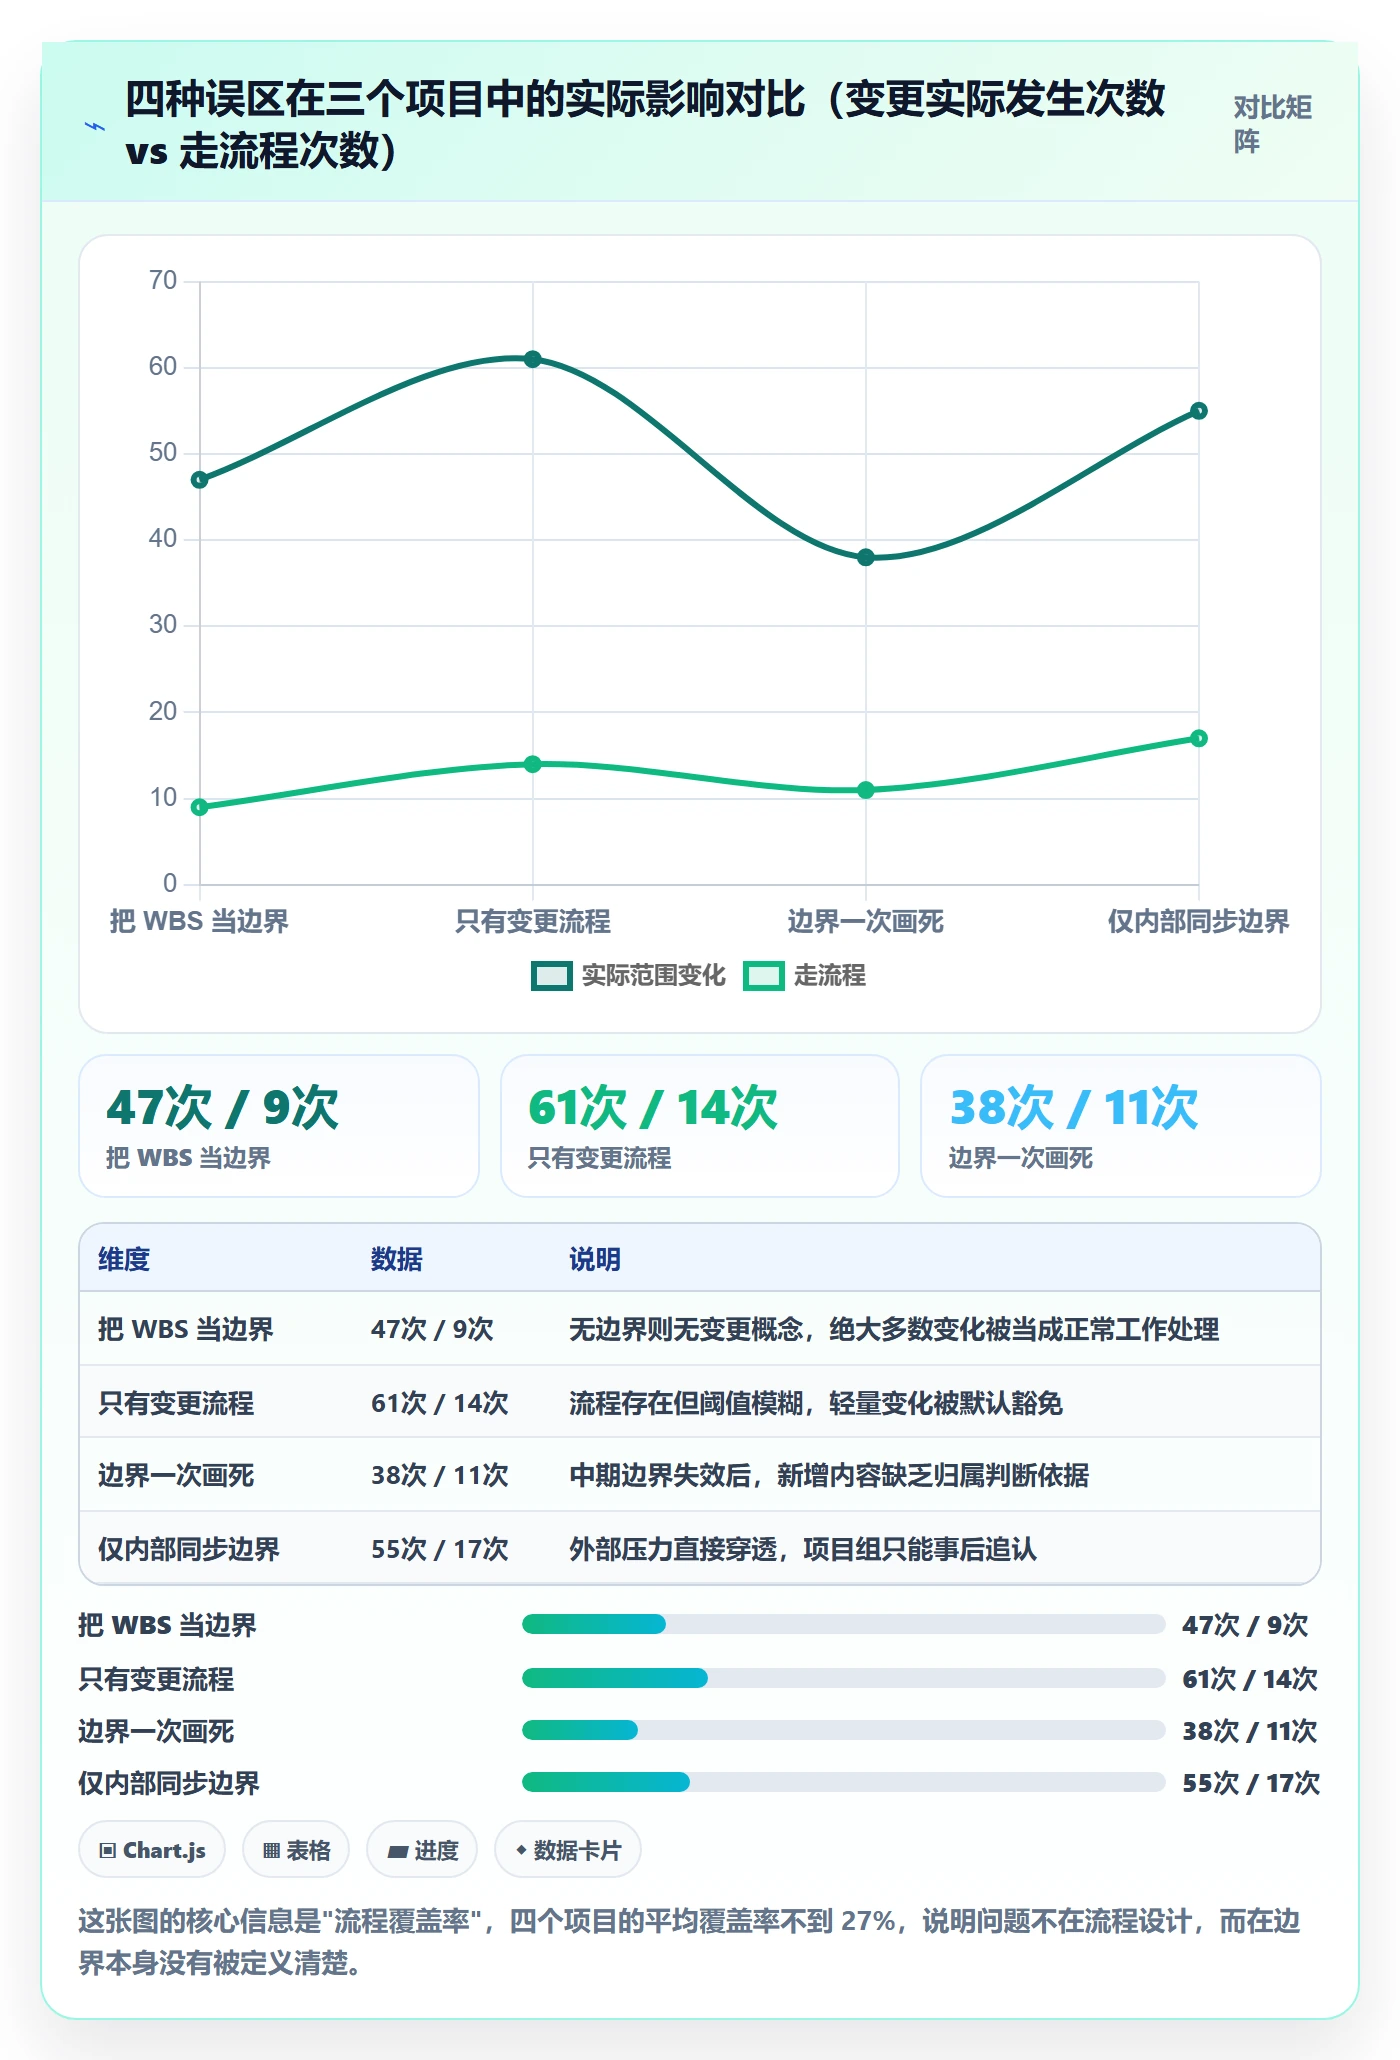Click the 数据 column header
The height and width of the screenshot is (2060, 1400).
click(x=397, y=1259)
